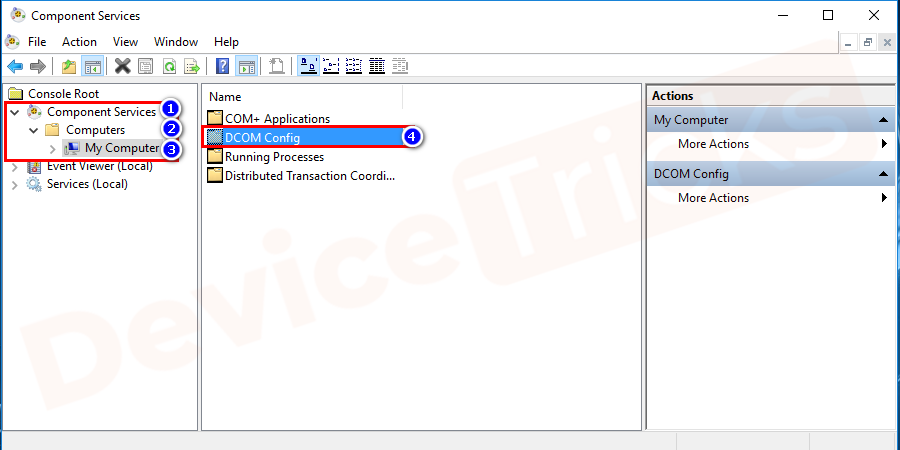
Task: Select Event Viewer (Local) in tree
Action: coord(100,166)
